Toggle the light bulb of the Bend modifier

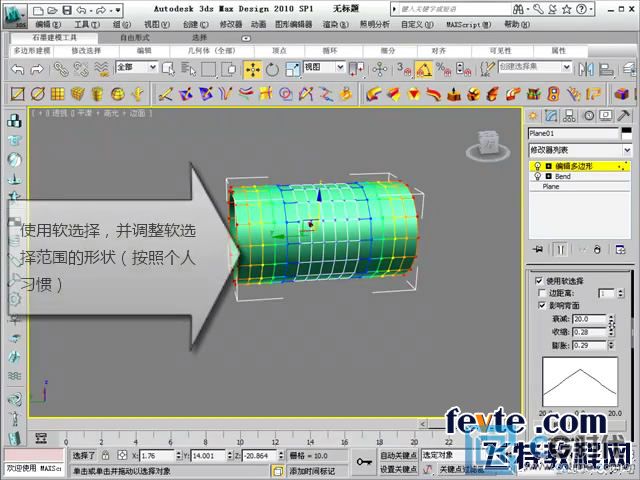[x=538, y=176]
